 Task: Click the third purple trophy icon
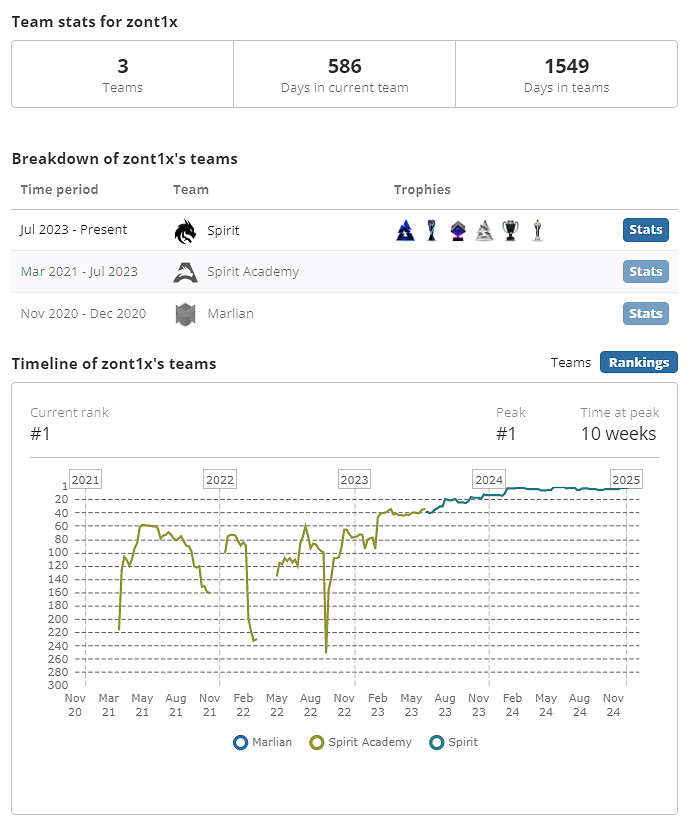[457, 231]
